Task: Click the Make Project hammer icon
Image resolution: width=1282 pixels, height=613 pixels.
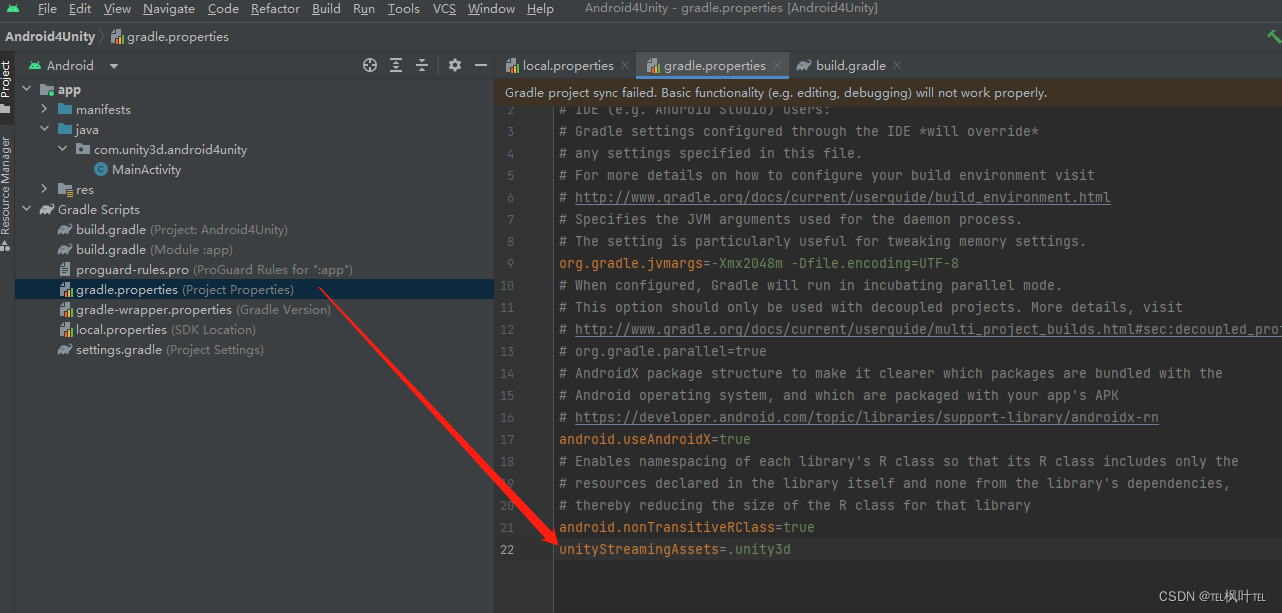Action: (1273, 37)
